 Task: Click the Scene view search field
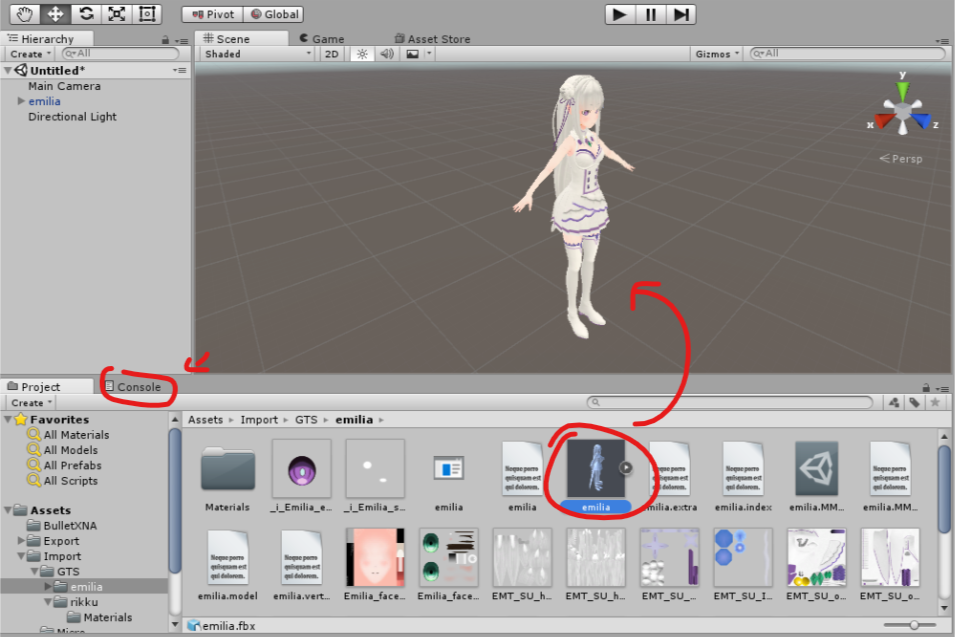coord(847,54)
